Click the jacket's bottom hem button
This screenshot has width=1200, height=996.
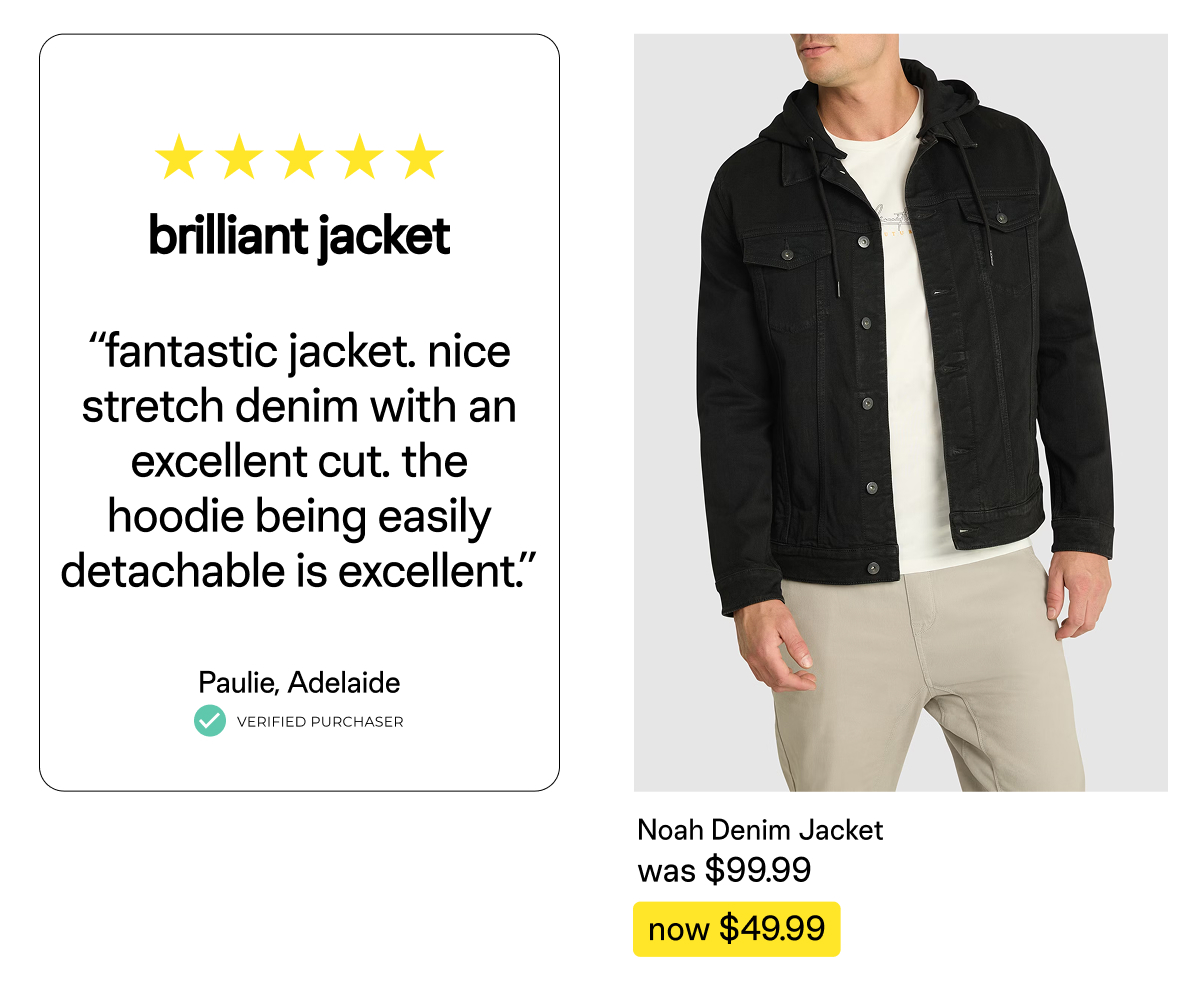[x=872, y=568]
